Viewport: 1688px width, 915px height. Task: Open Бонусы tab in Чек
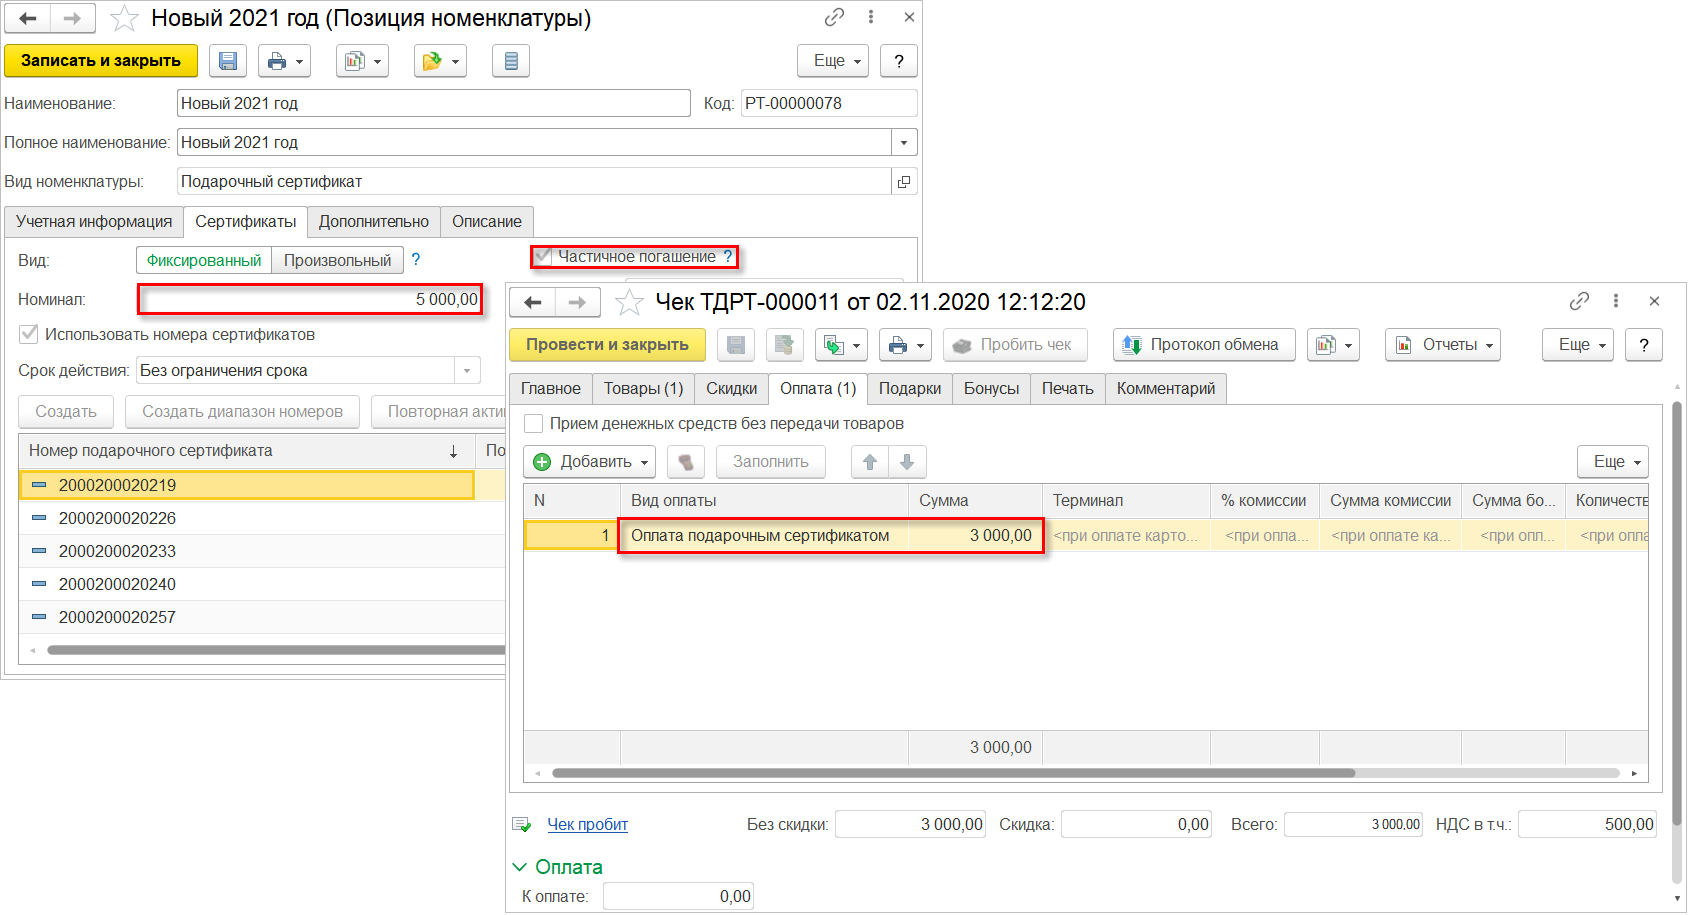click(992, 389)
